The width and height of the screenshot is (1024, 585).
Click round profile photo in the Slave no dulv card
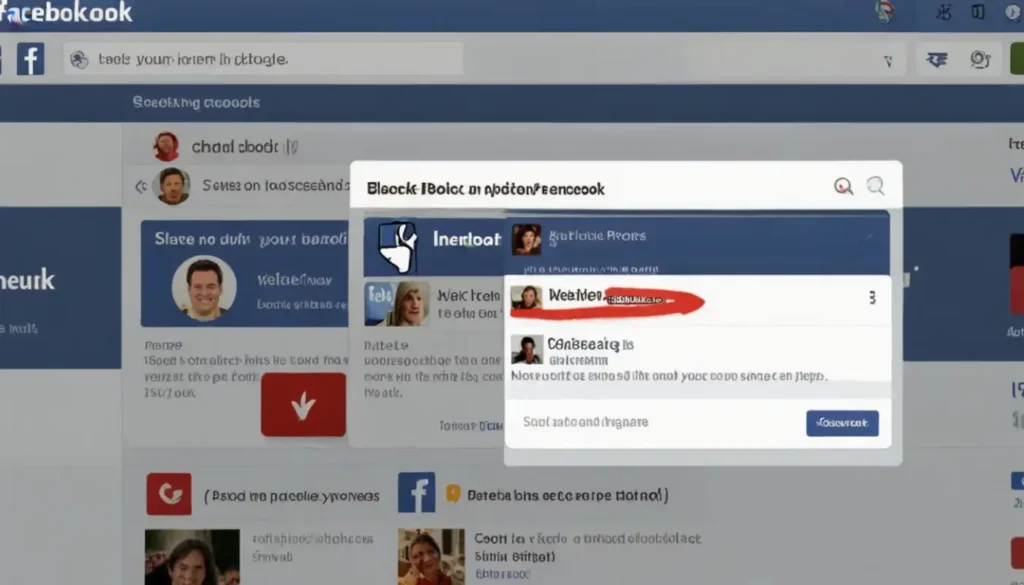click(204, 287)
